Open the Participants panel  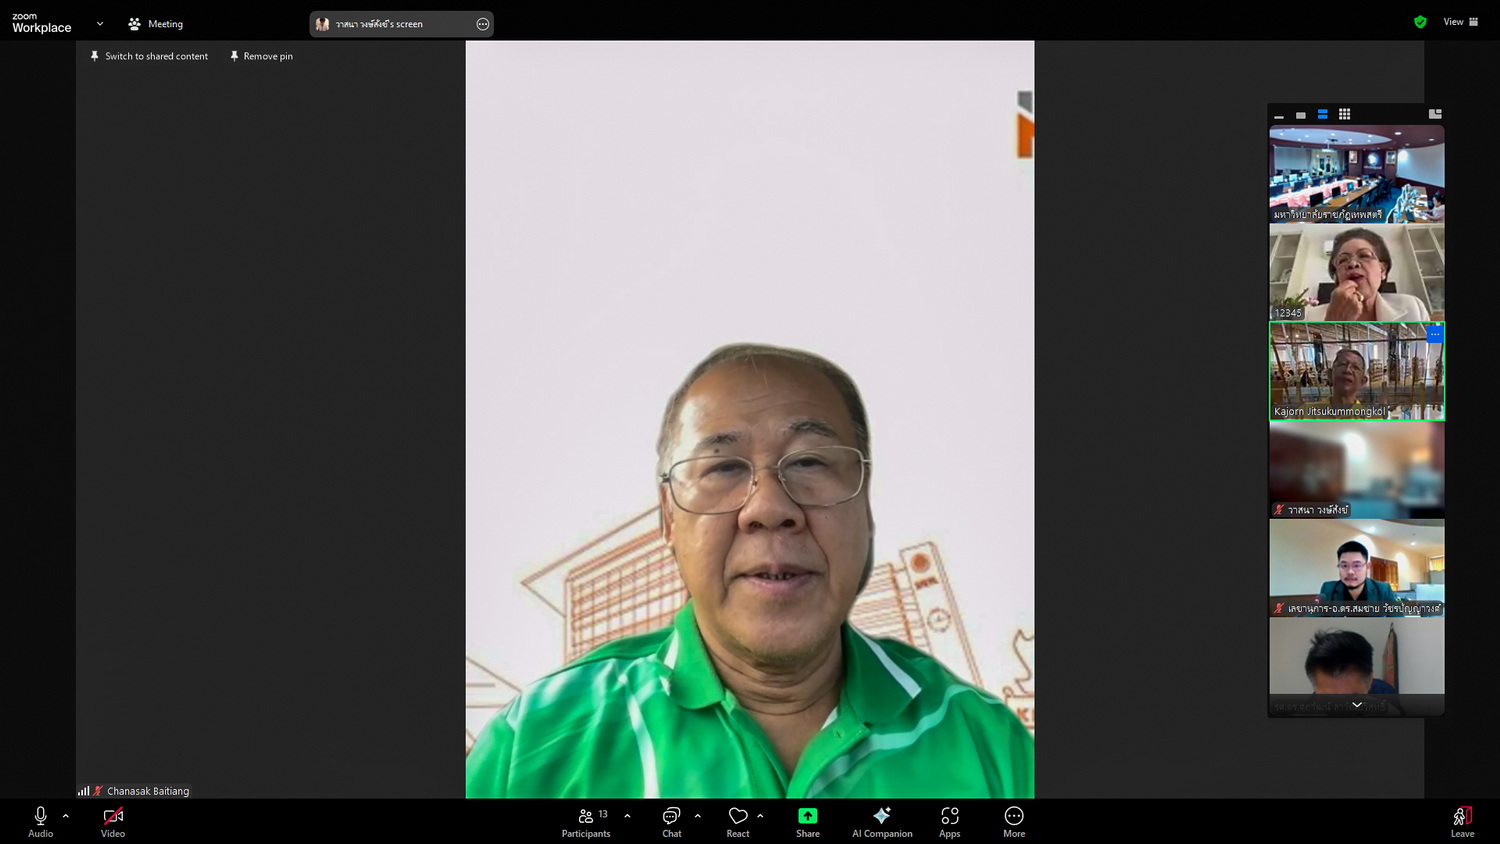[586, 822]
